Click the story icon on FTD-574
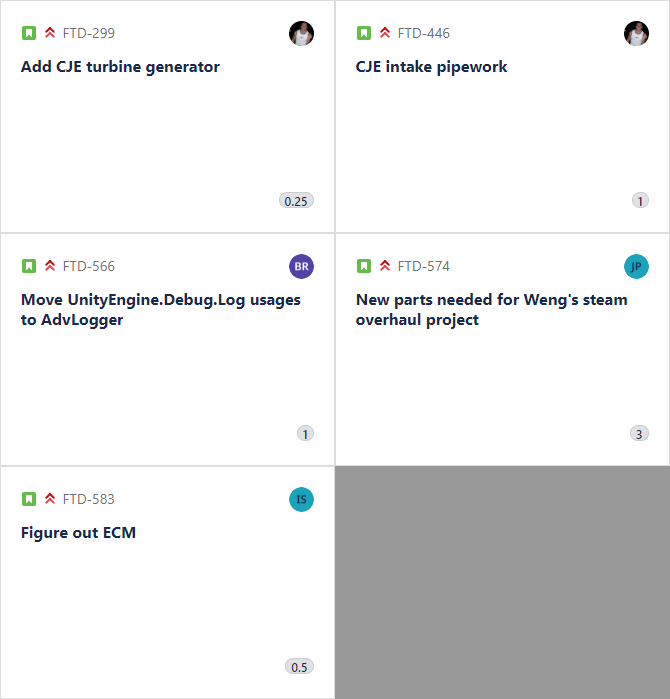This screenshot has height=699, width=670. (364, 266)
